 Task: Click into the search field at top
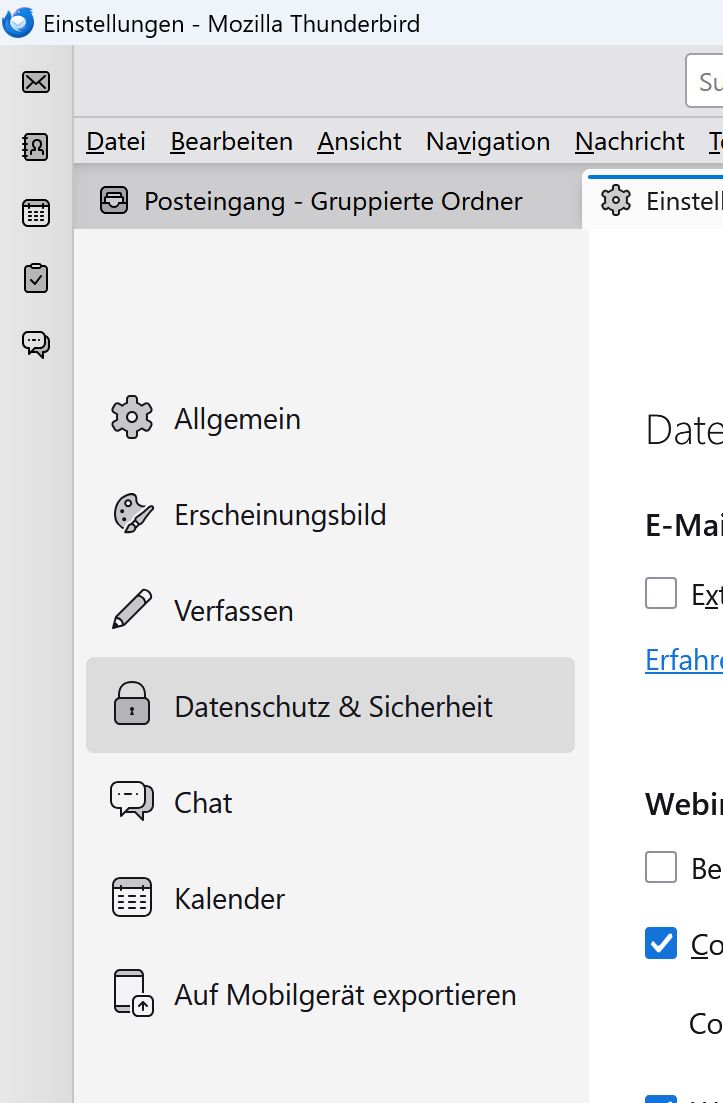coord(707,81)
